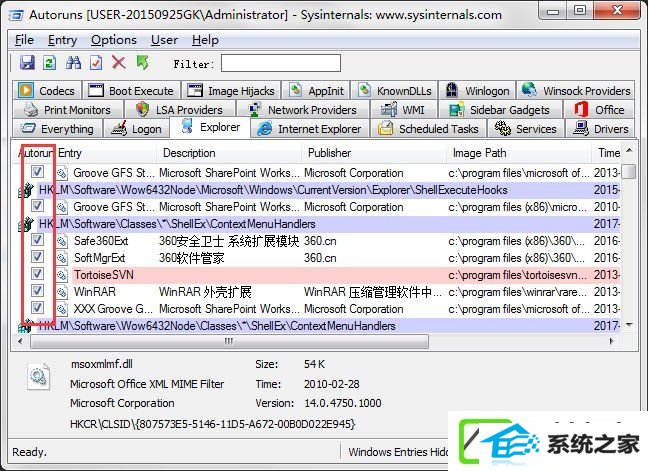The image size is (648, 471).
Task: Click the icon next to TortoiseSVN entry
Action: point(62,275)
